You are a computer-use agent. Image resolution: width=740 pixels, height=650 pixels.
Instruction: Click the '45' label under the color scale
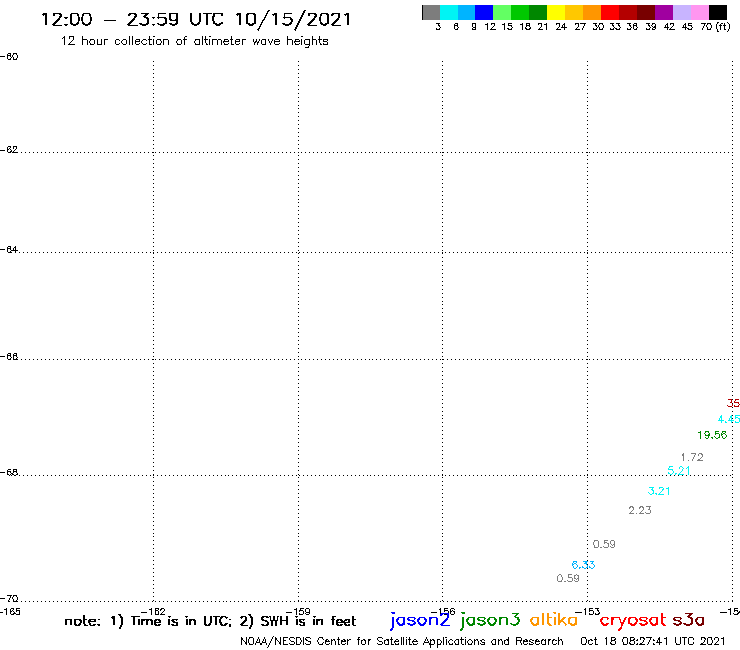[687, 26]
